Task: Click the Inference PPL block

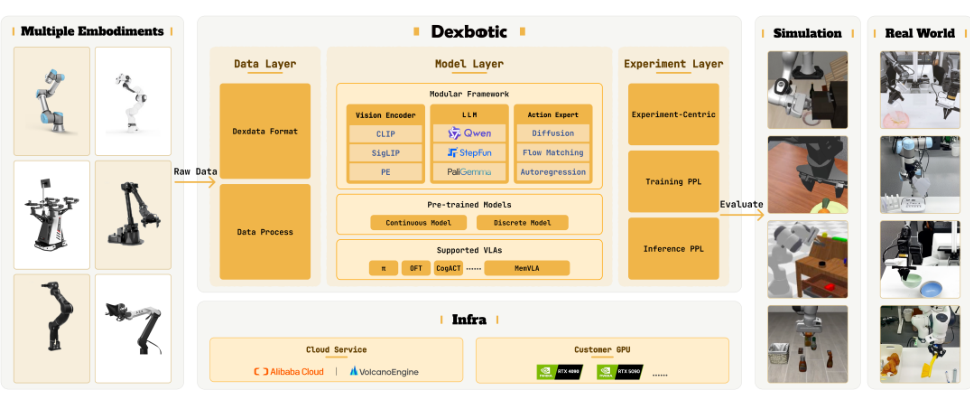Action: tap(673, 249)
